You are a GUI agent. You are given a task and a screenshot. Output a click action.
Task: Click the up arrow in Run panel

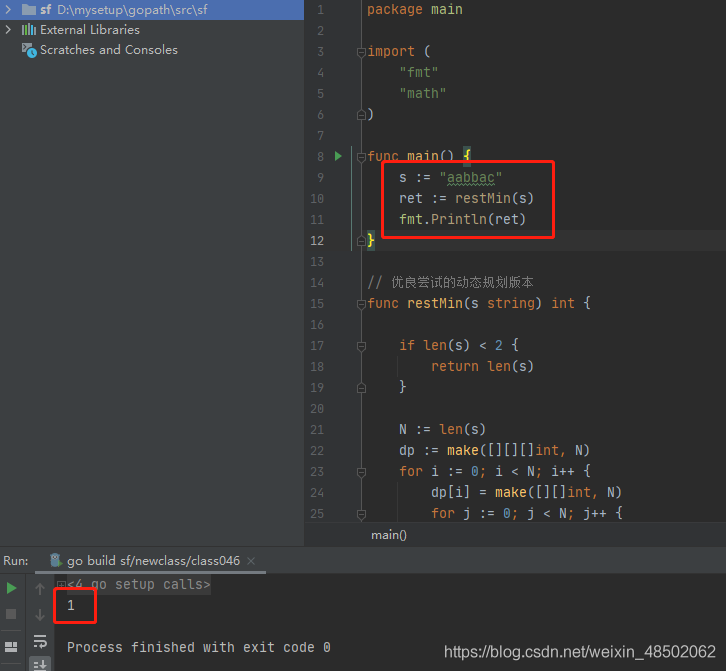point(40,589)
